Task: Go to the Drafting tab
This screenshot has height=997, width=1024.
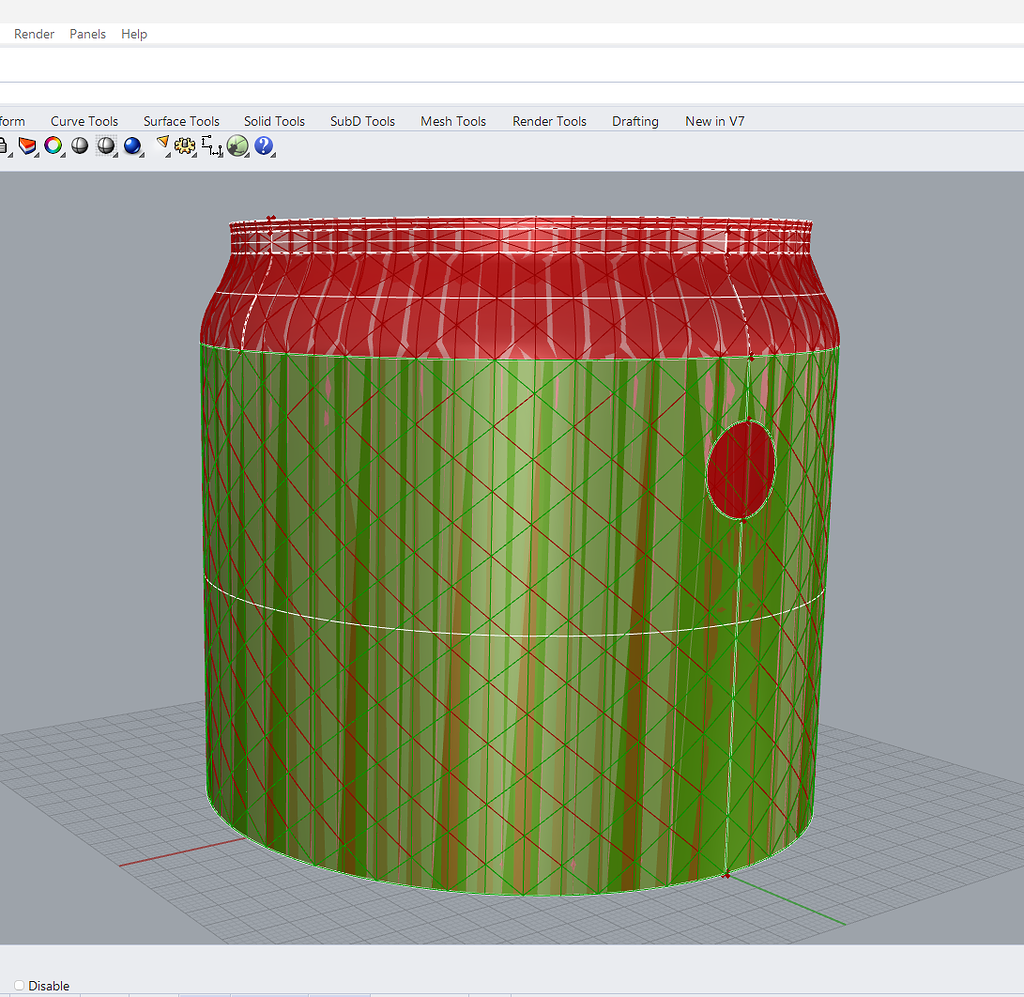Action: 635,121
